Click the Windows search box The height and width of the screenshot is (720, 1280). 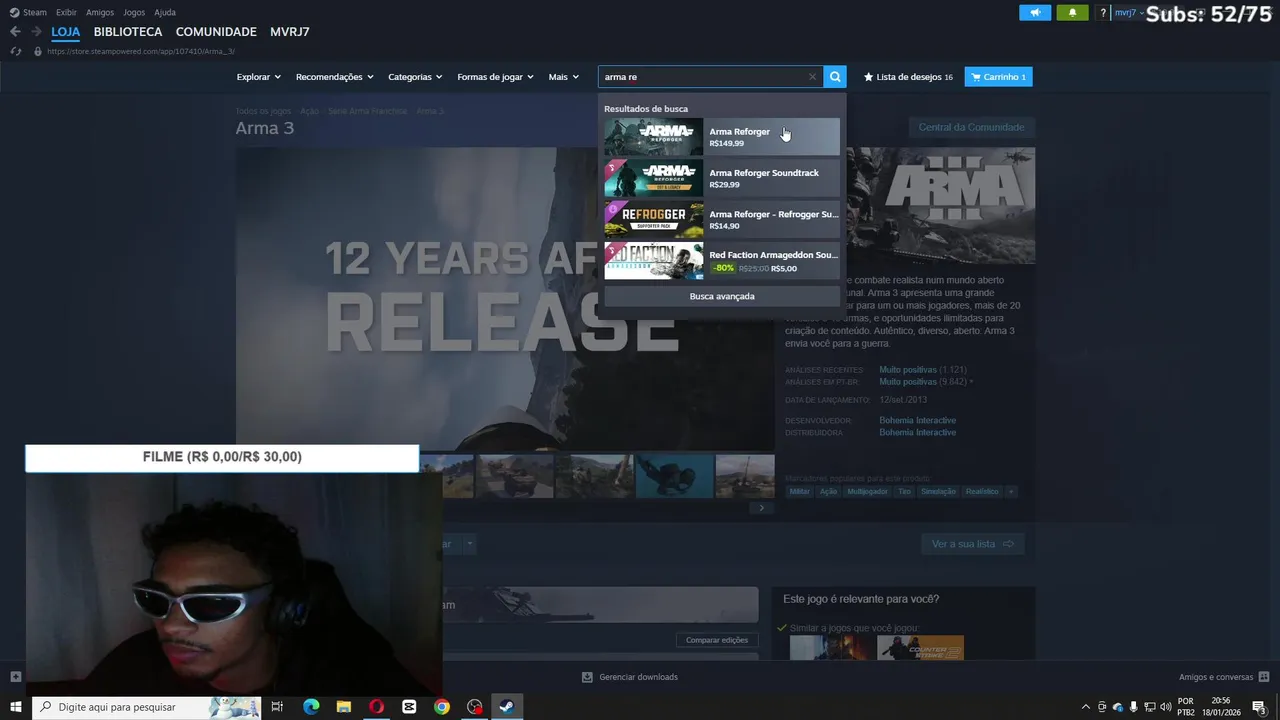click(146, 707)
